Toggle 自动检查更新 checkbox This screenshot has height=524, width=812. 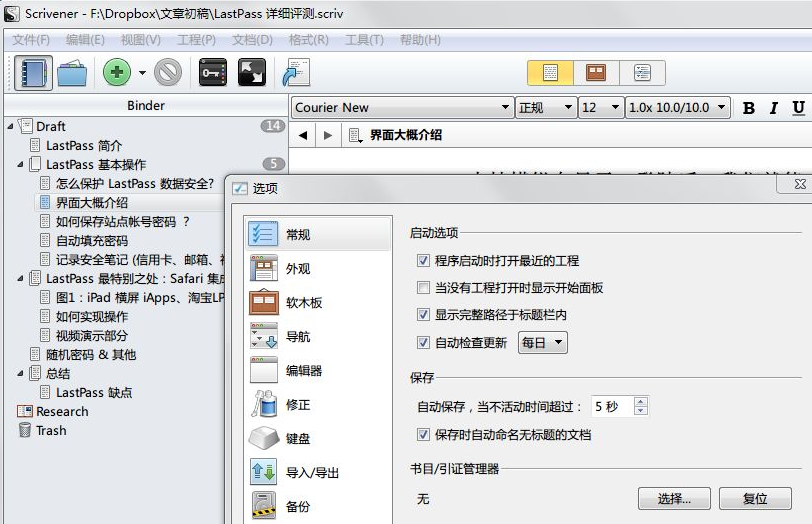tap(423, 342)
